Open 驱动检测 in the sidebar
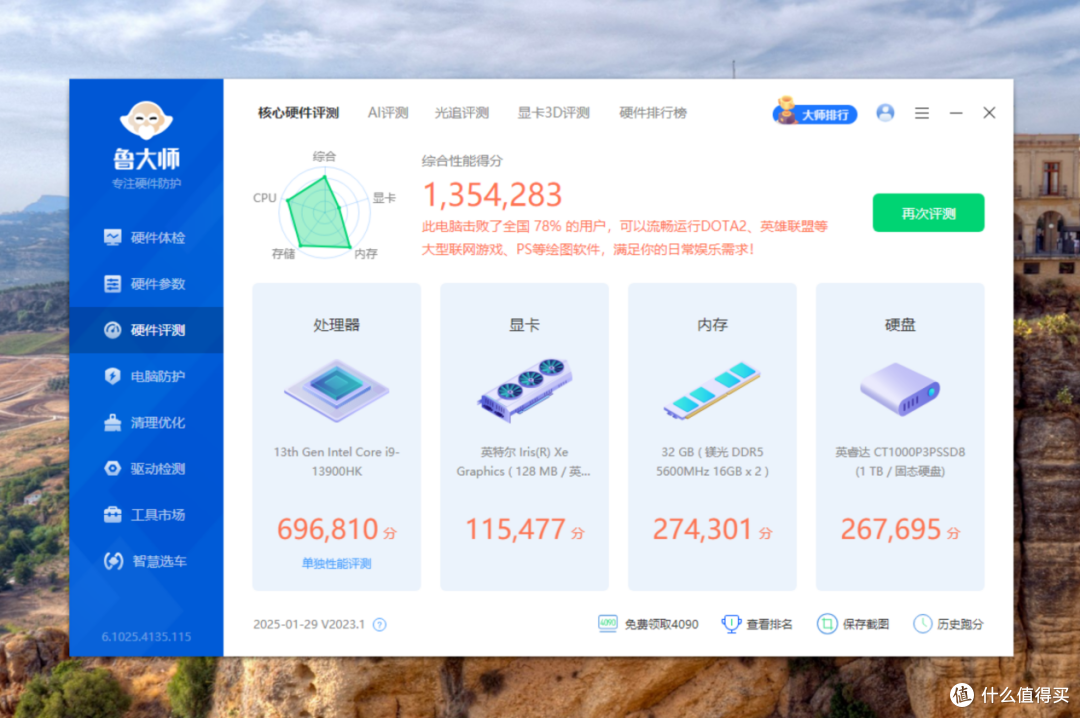 click(x=146, y=469)
